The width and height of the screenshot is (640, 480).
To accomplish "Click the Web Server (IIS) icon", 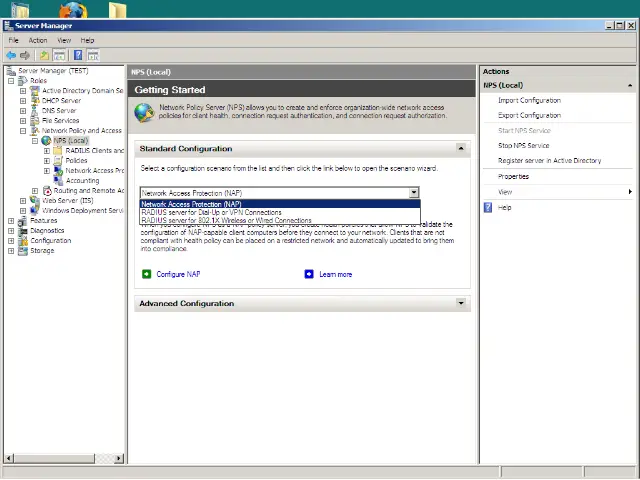I will (35, 200).
